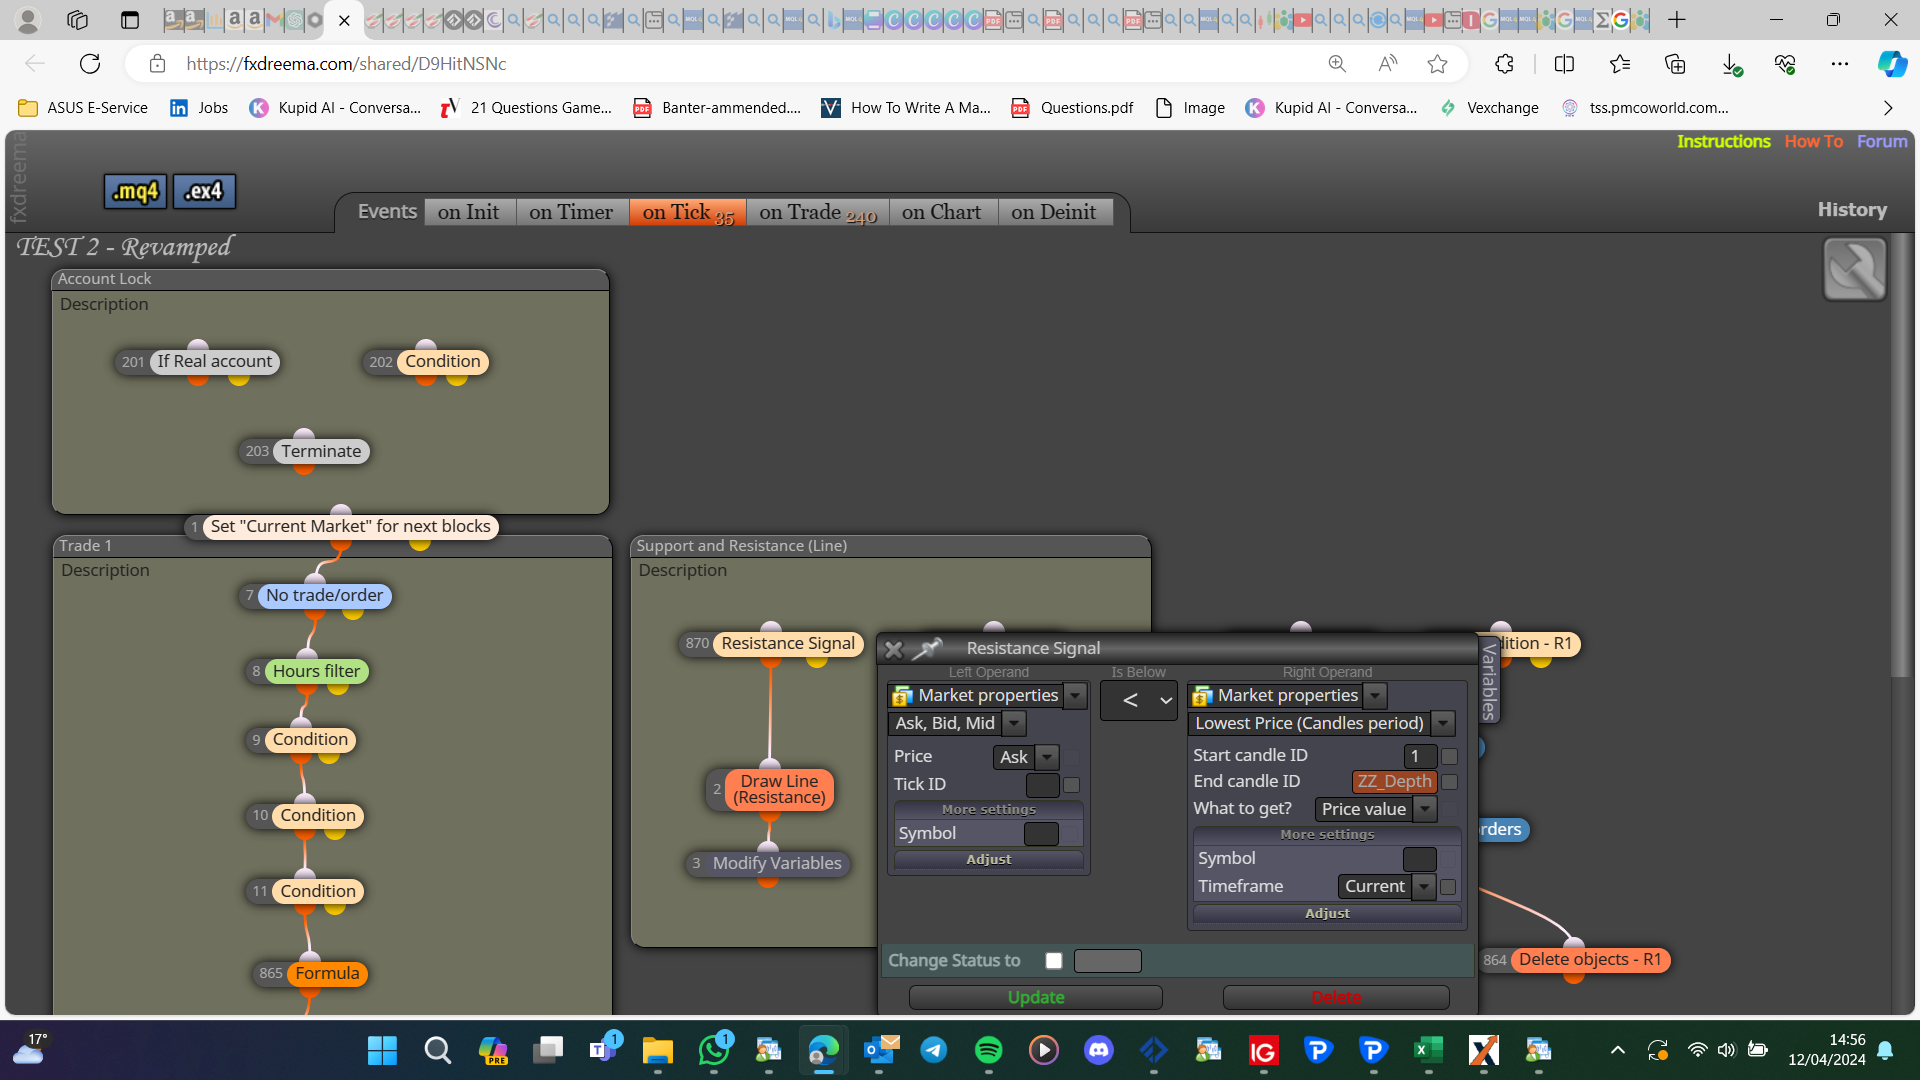
Task: Export the .mq4 file
Action: click(x=135, y=191)
